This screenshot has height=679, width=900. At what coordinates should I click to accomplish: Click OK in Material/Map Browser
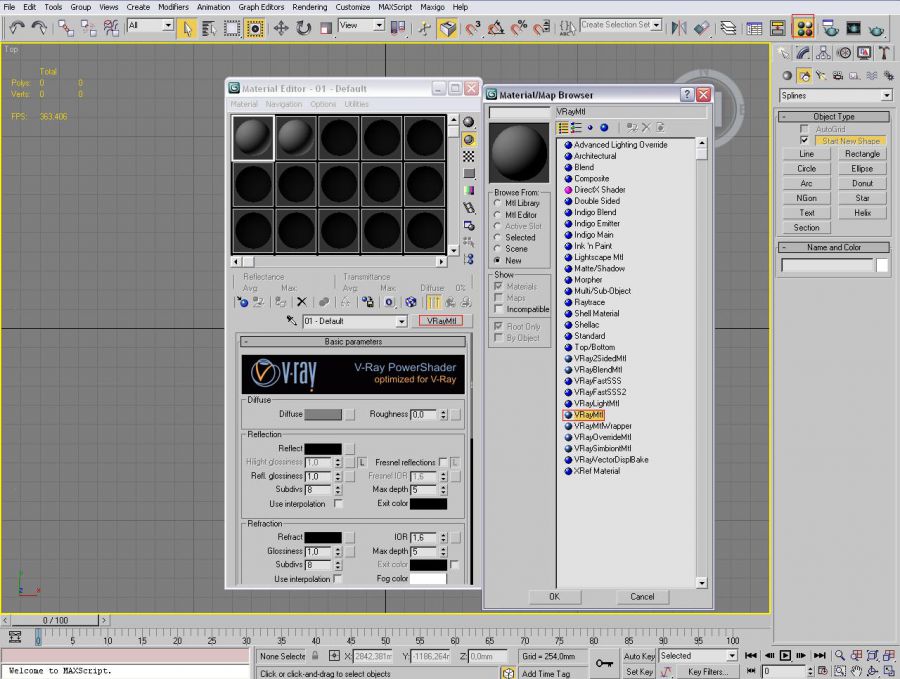coord(554,597)
